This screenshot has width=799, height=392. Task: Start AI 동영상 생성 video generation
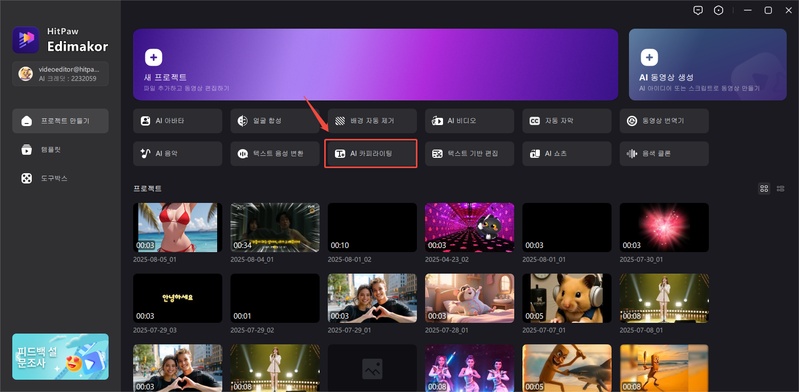(708, 64)
